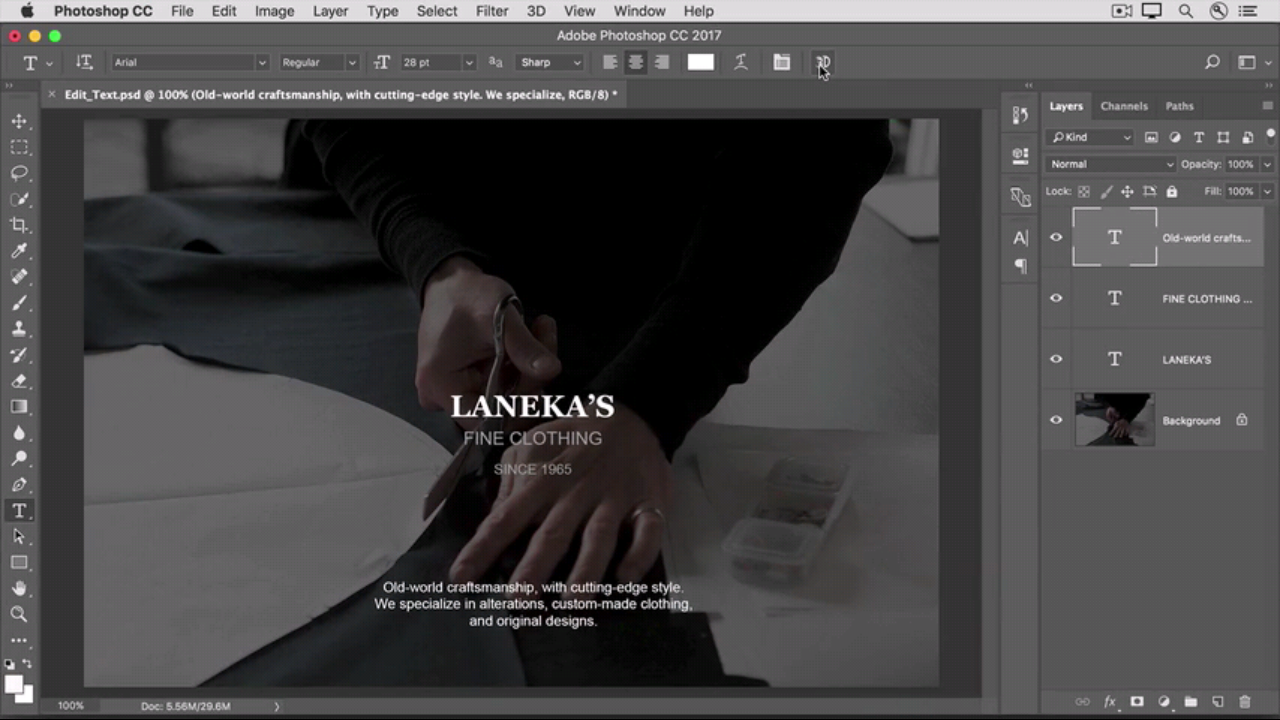Viewport: 1280px width, 720px height.
Task: Toggle visibility of LANEKA'S layer
Action: pyautogui.click(x=1056, y=359)
